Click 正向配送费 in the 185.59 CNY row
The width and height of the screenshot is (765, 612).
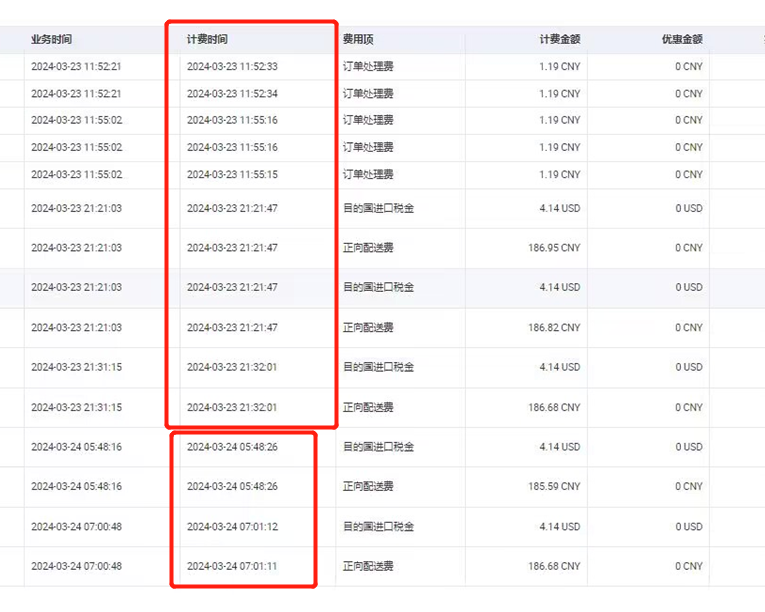pyautogui.click(x=368, y=487)
